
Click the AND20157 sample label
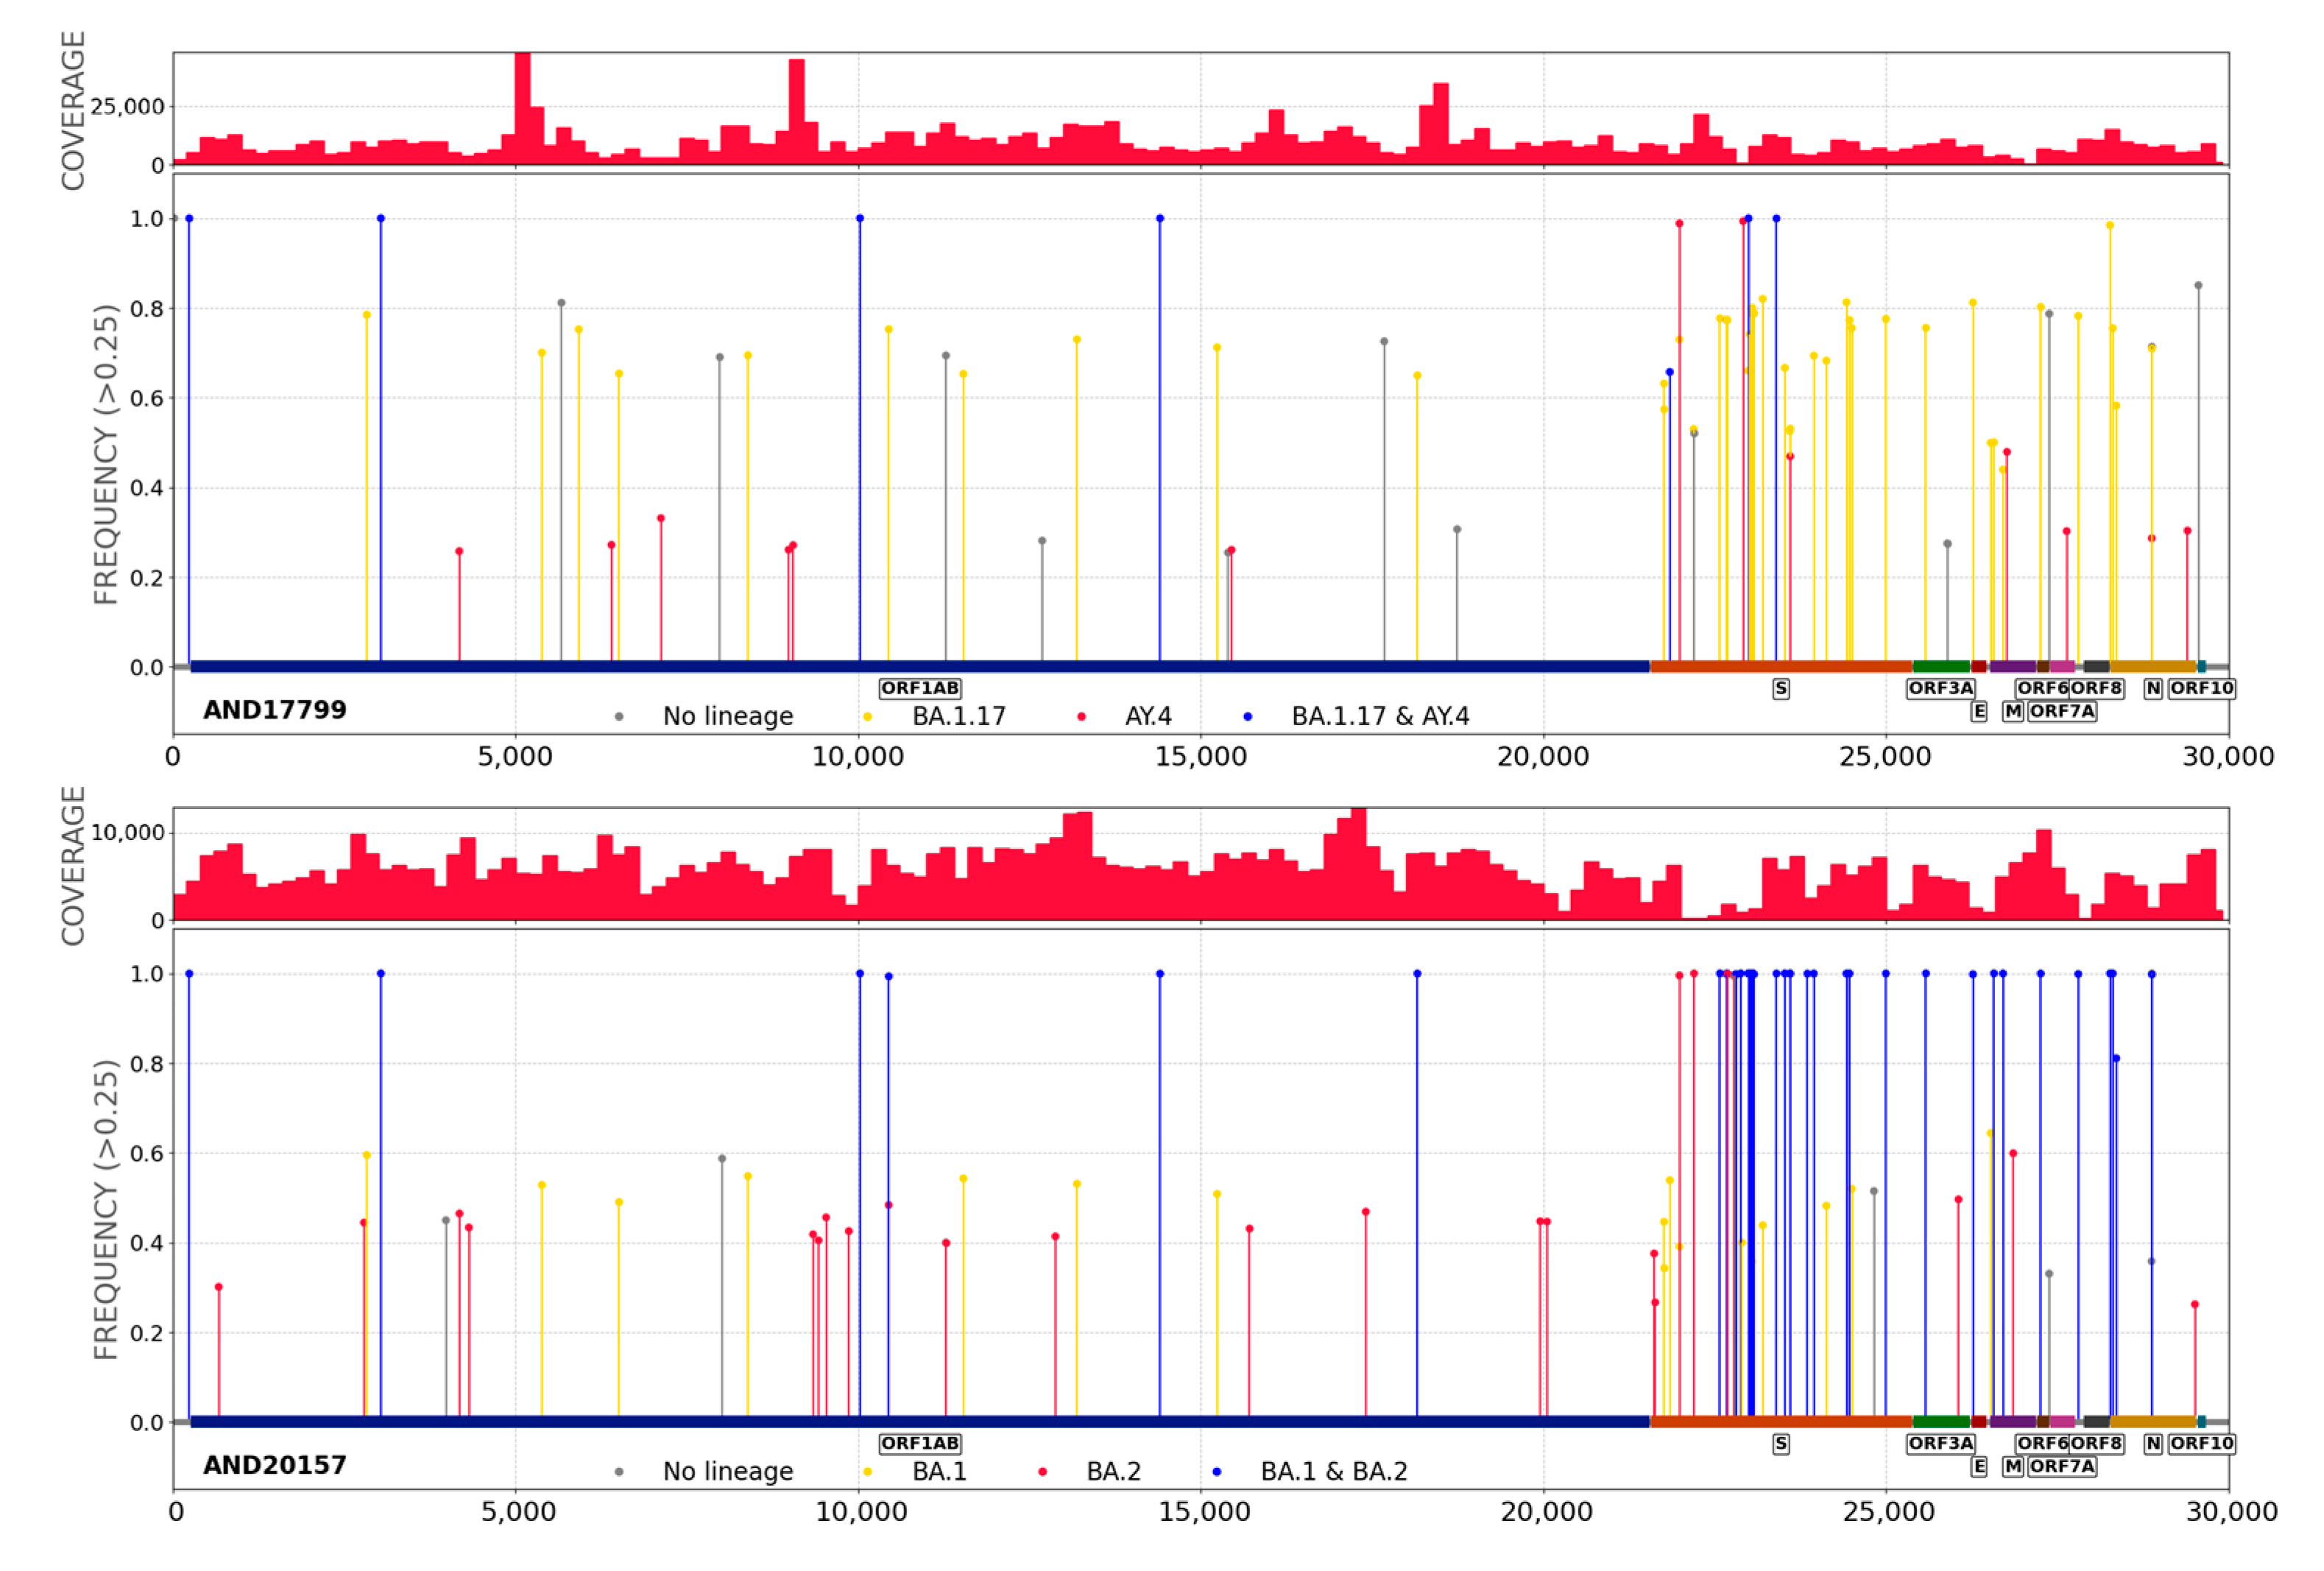(x=275, y=1465)
